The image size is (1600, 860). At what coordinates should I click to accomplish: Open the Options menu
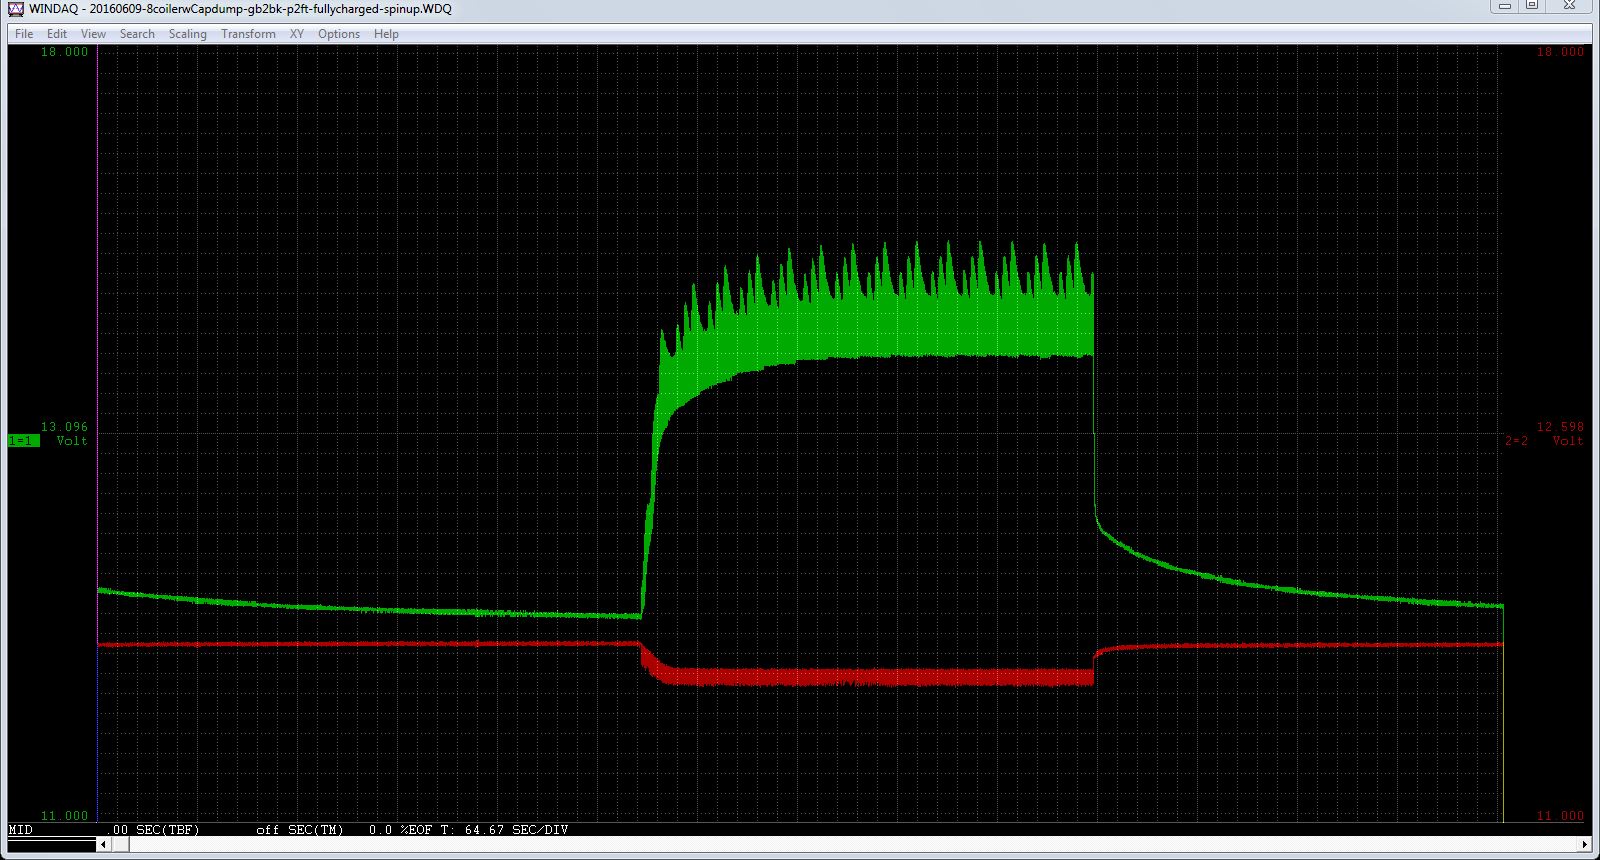point(339,34)
